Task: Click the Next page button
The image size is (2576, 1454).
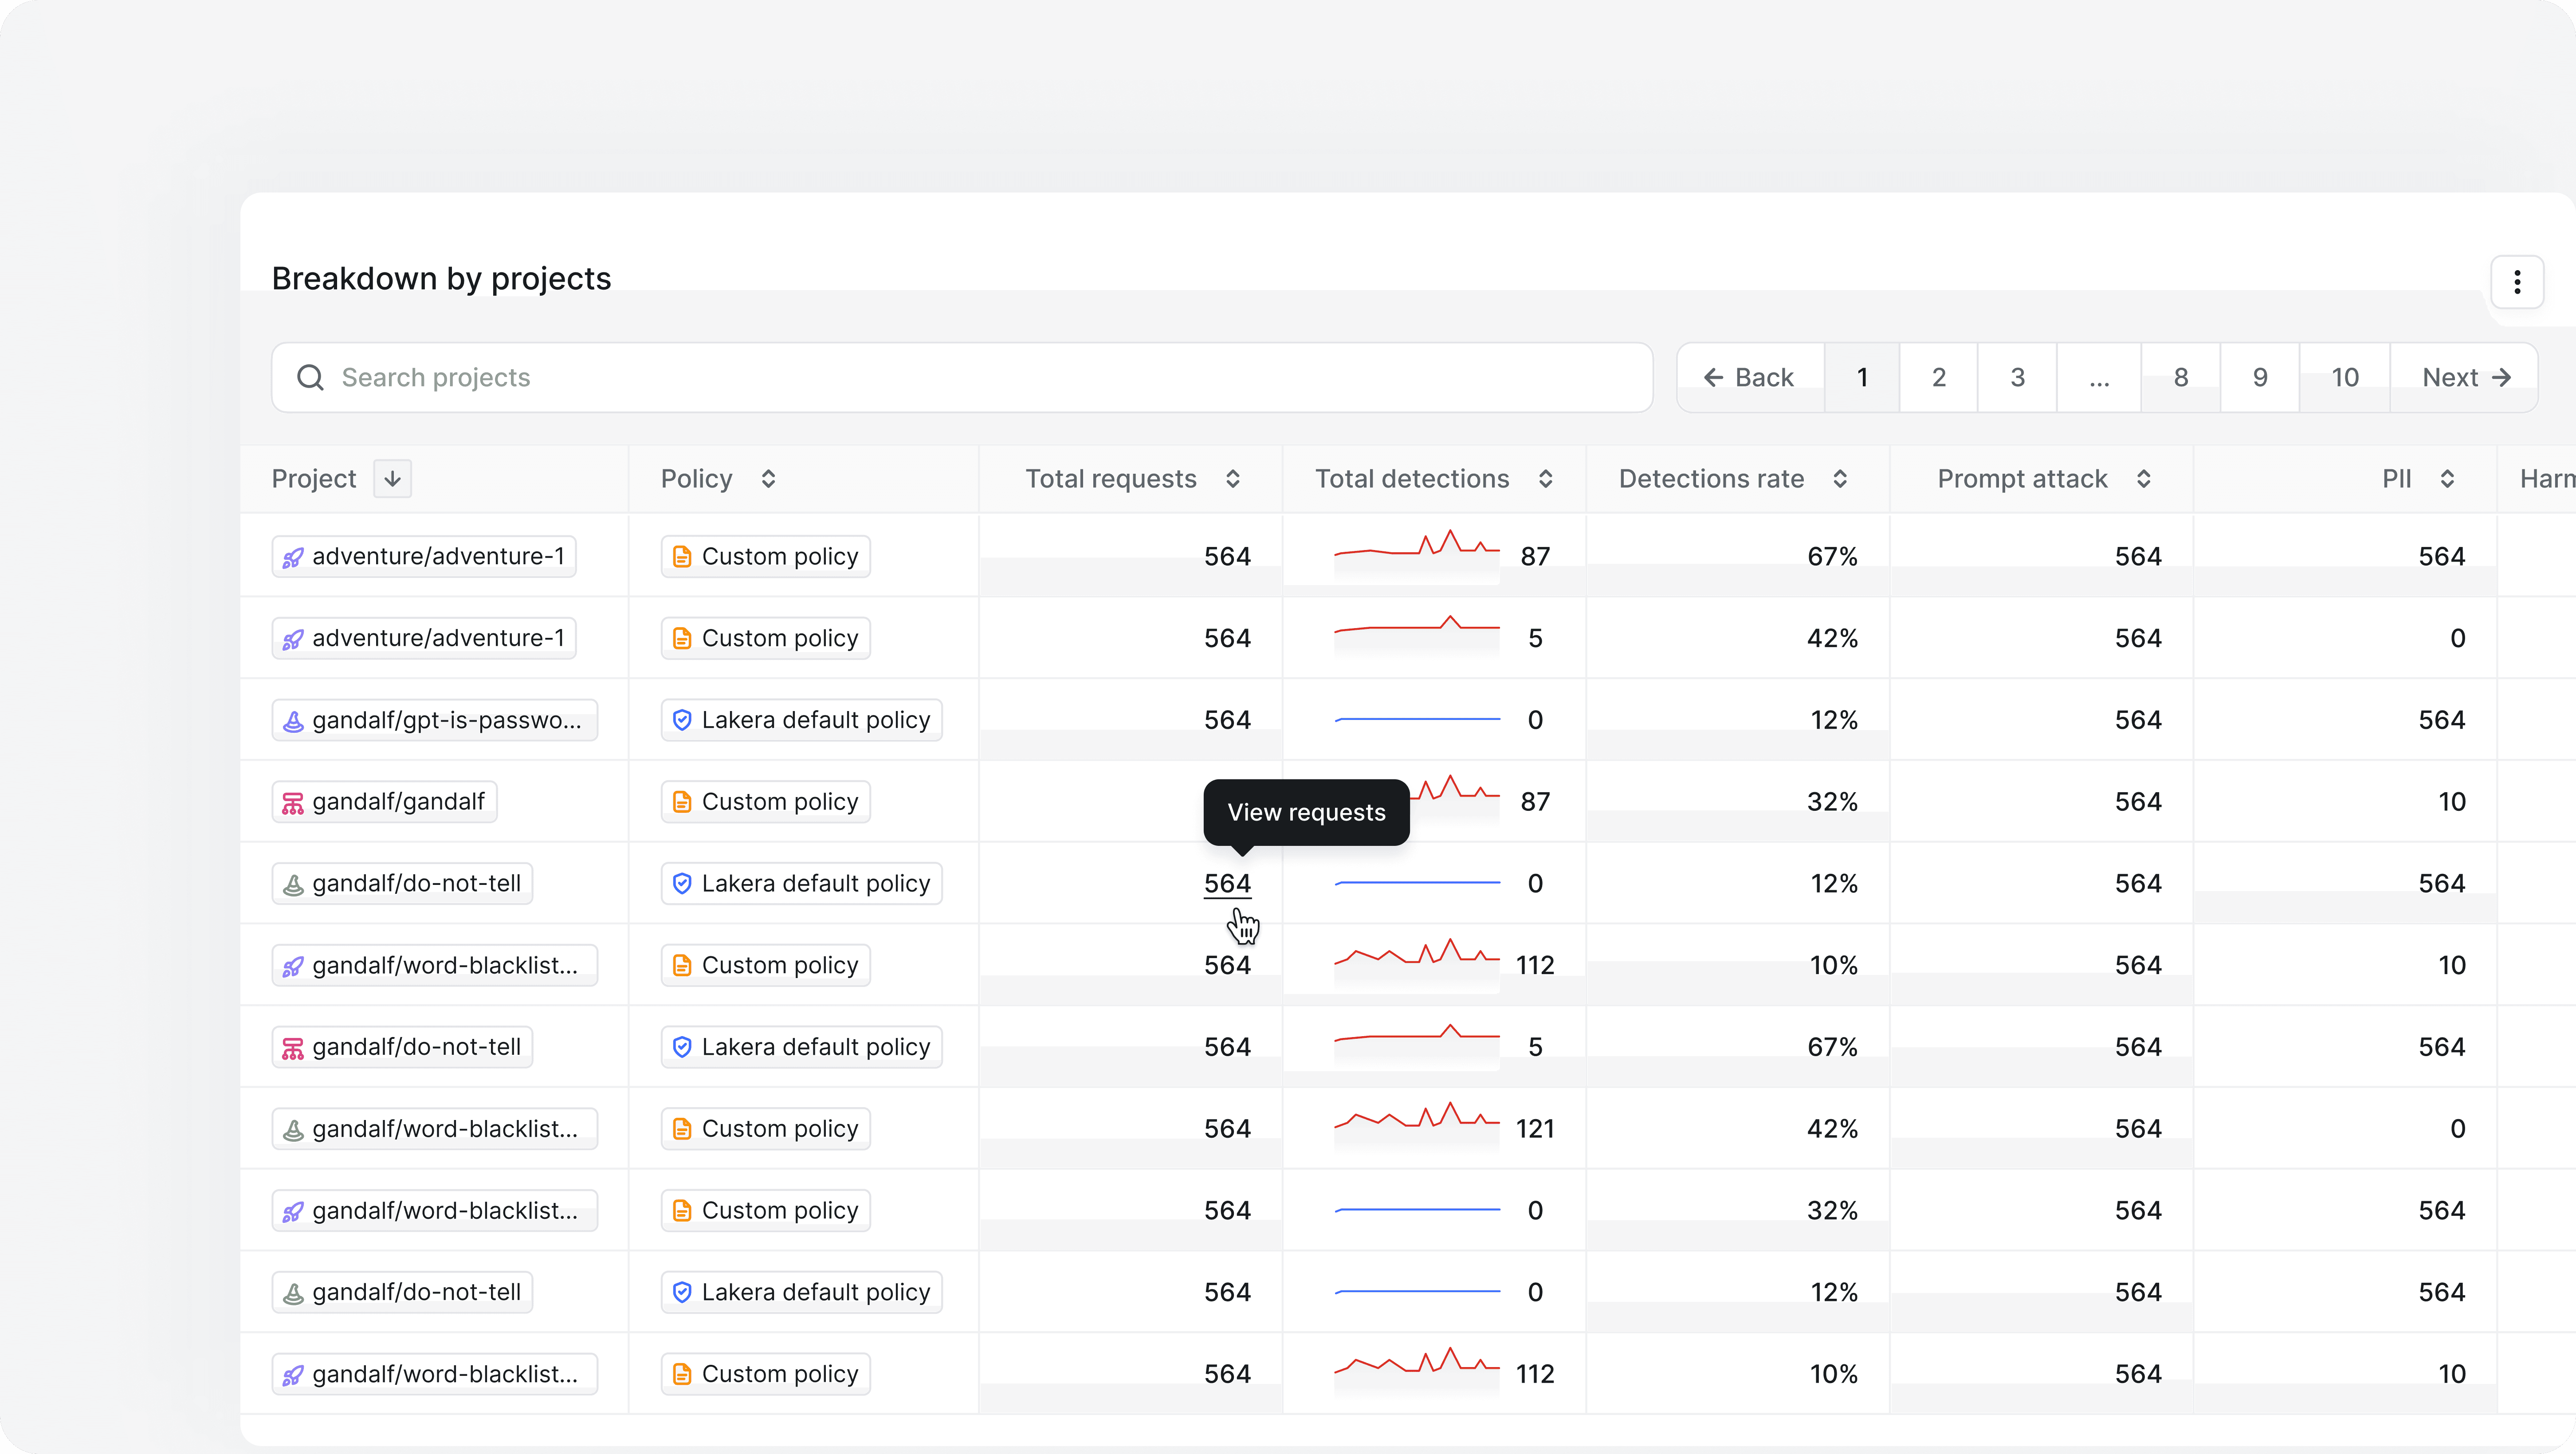Action: click(2465, 377)
